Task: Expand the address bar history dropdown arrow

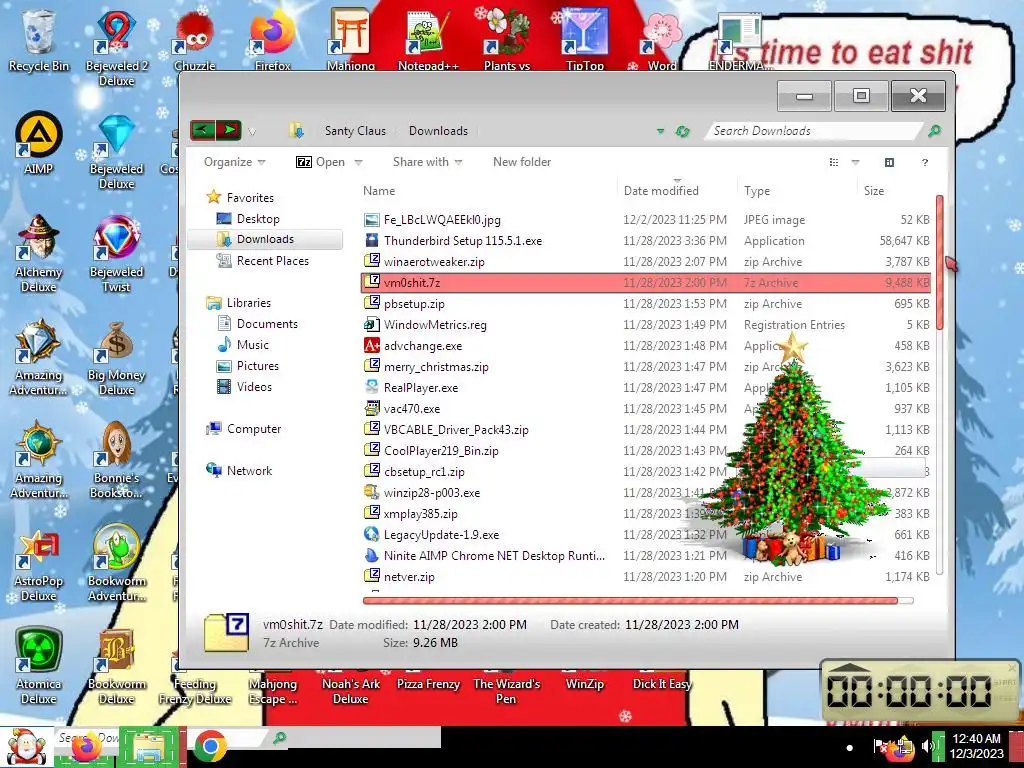Action: [x=660, y=131]
